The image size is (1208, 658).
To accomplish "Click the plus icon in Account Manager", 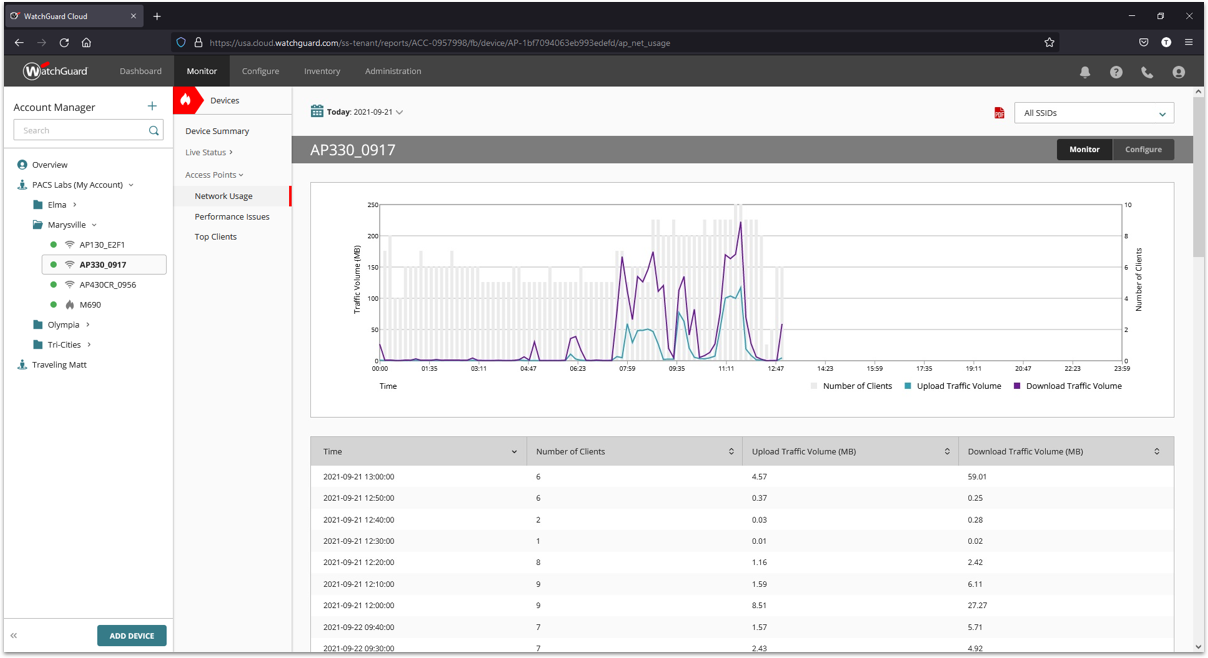I will 152,106.
